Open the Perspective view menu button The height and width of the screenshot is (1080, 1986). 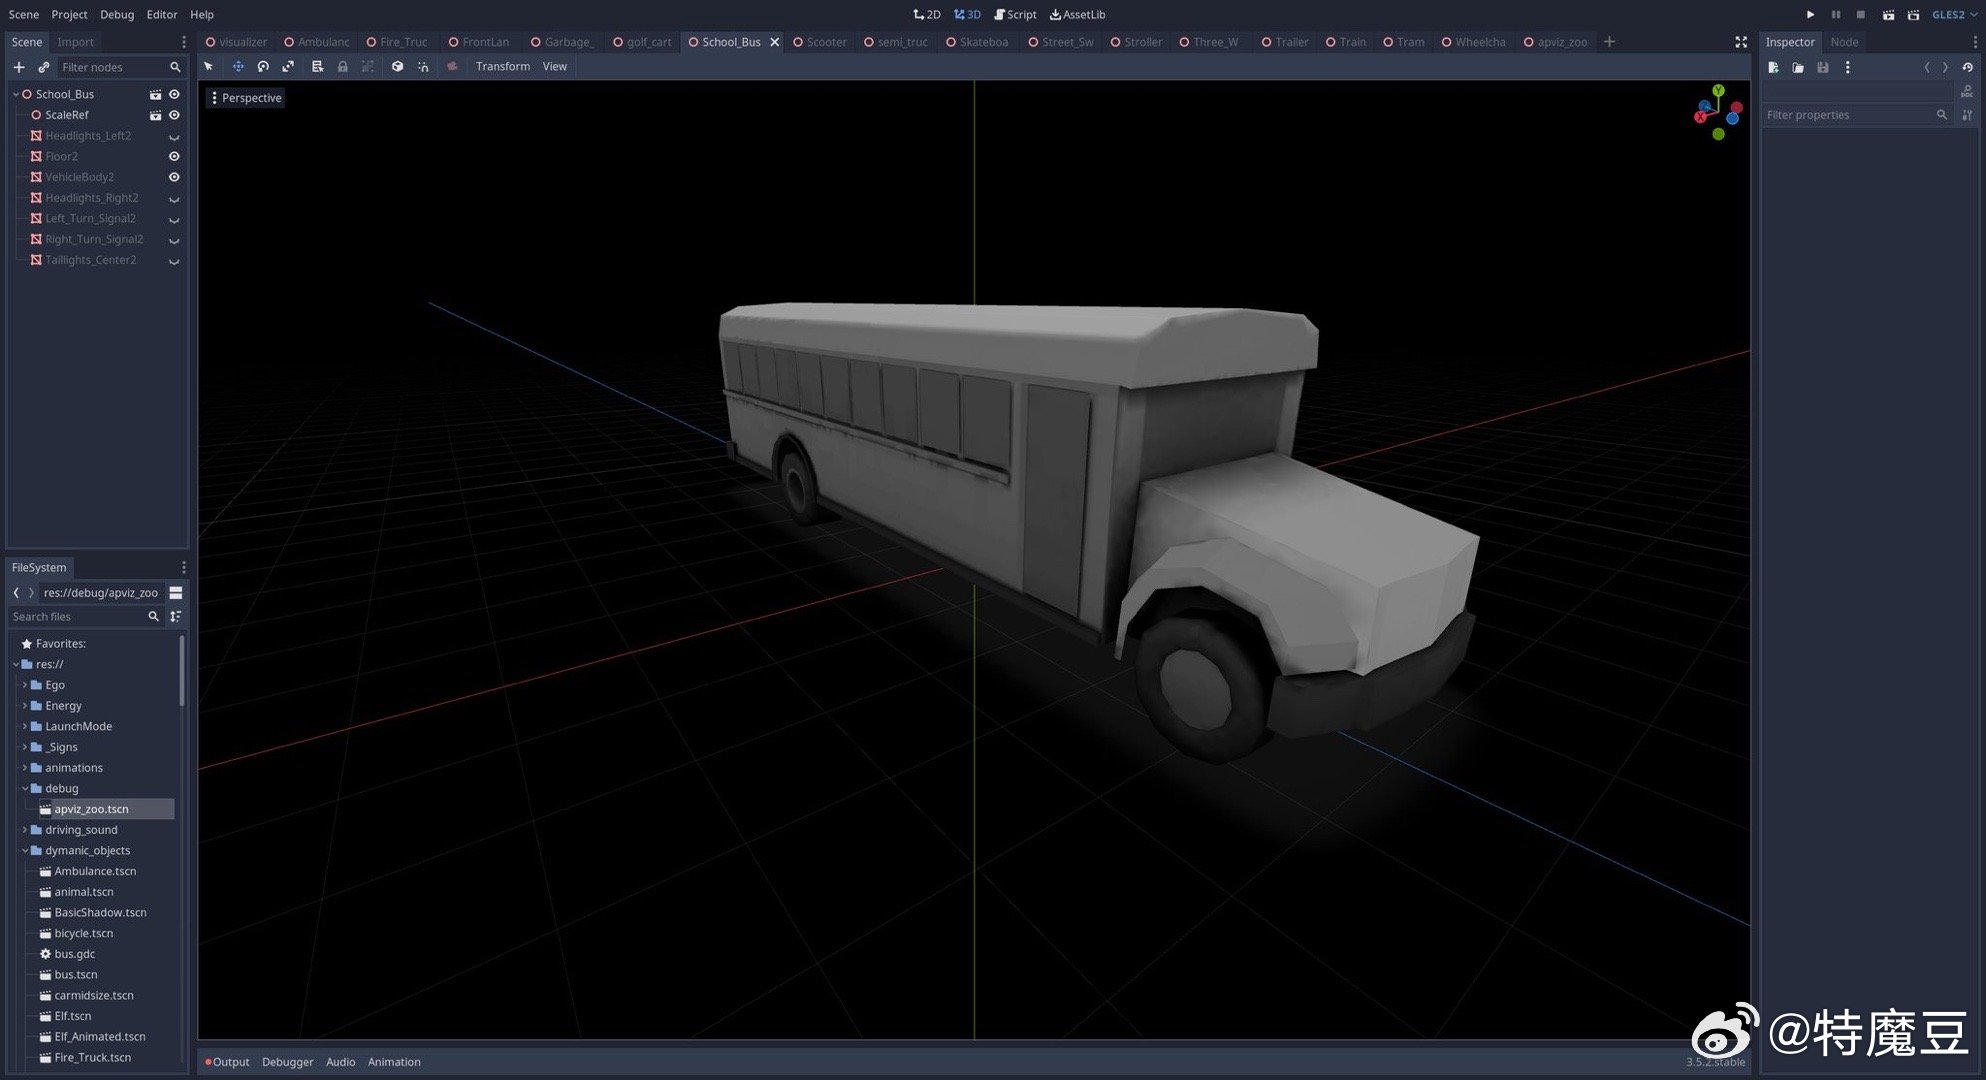point(246,98)
